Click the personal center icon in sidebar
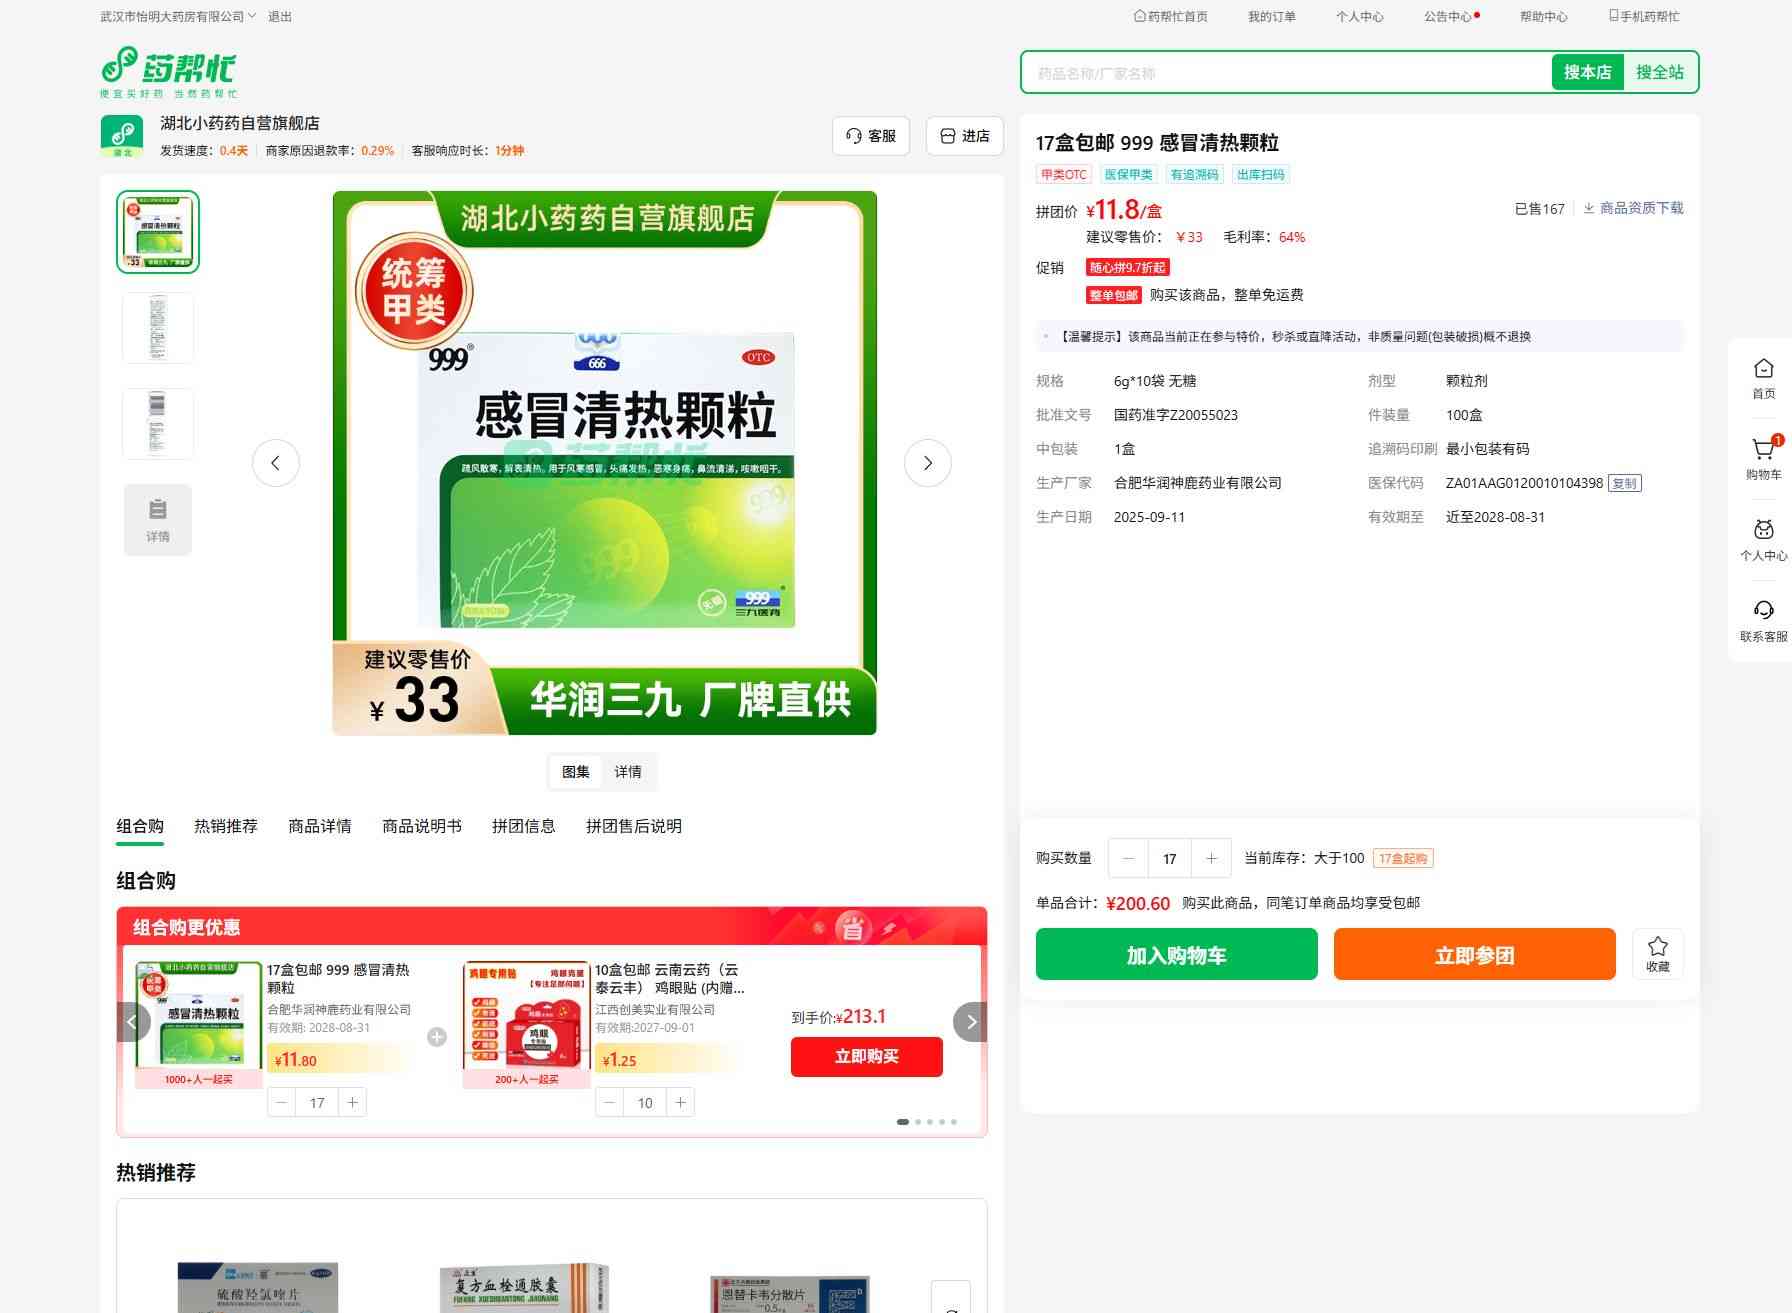This screenshot has height=1313, width=1792. coord(1763,532)
